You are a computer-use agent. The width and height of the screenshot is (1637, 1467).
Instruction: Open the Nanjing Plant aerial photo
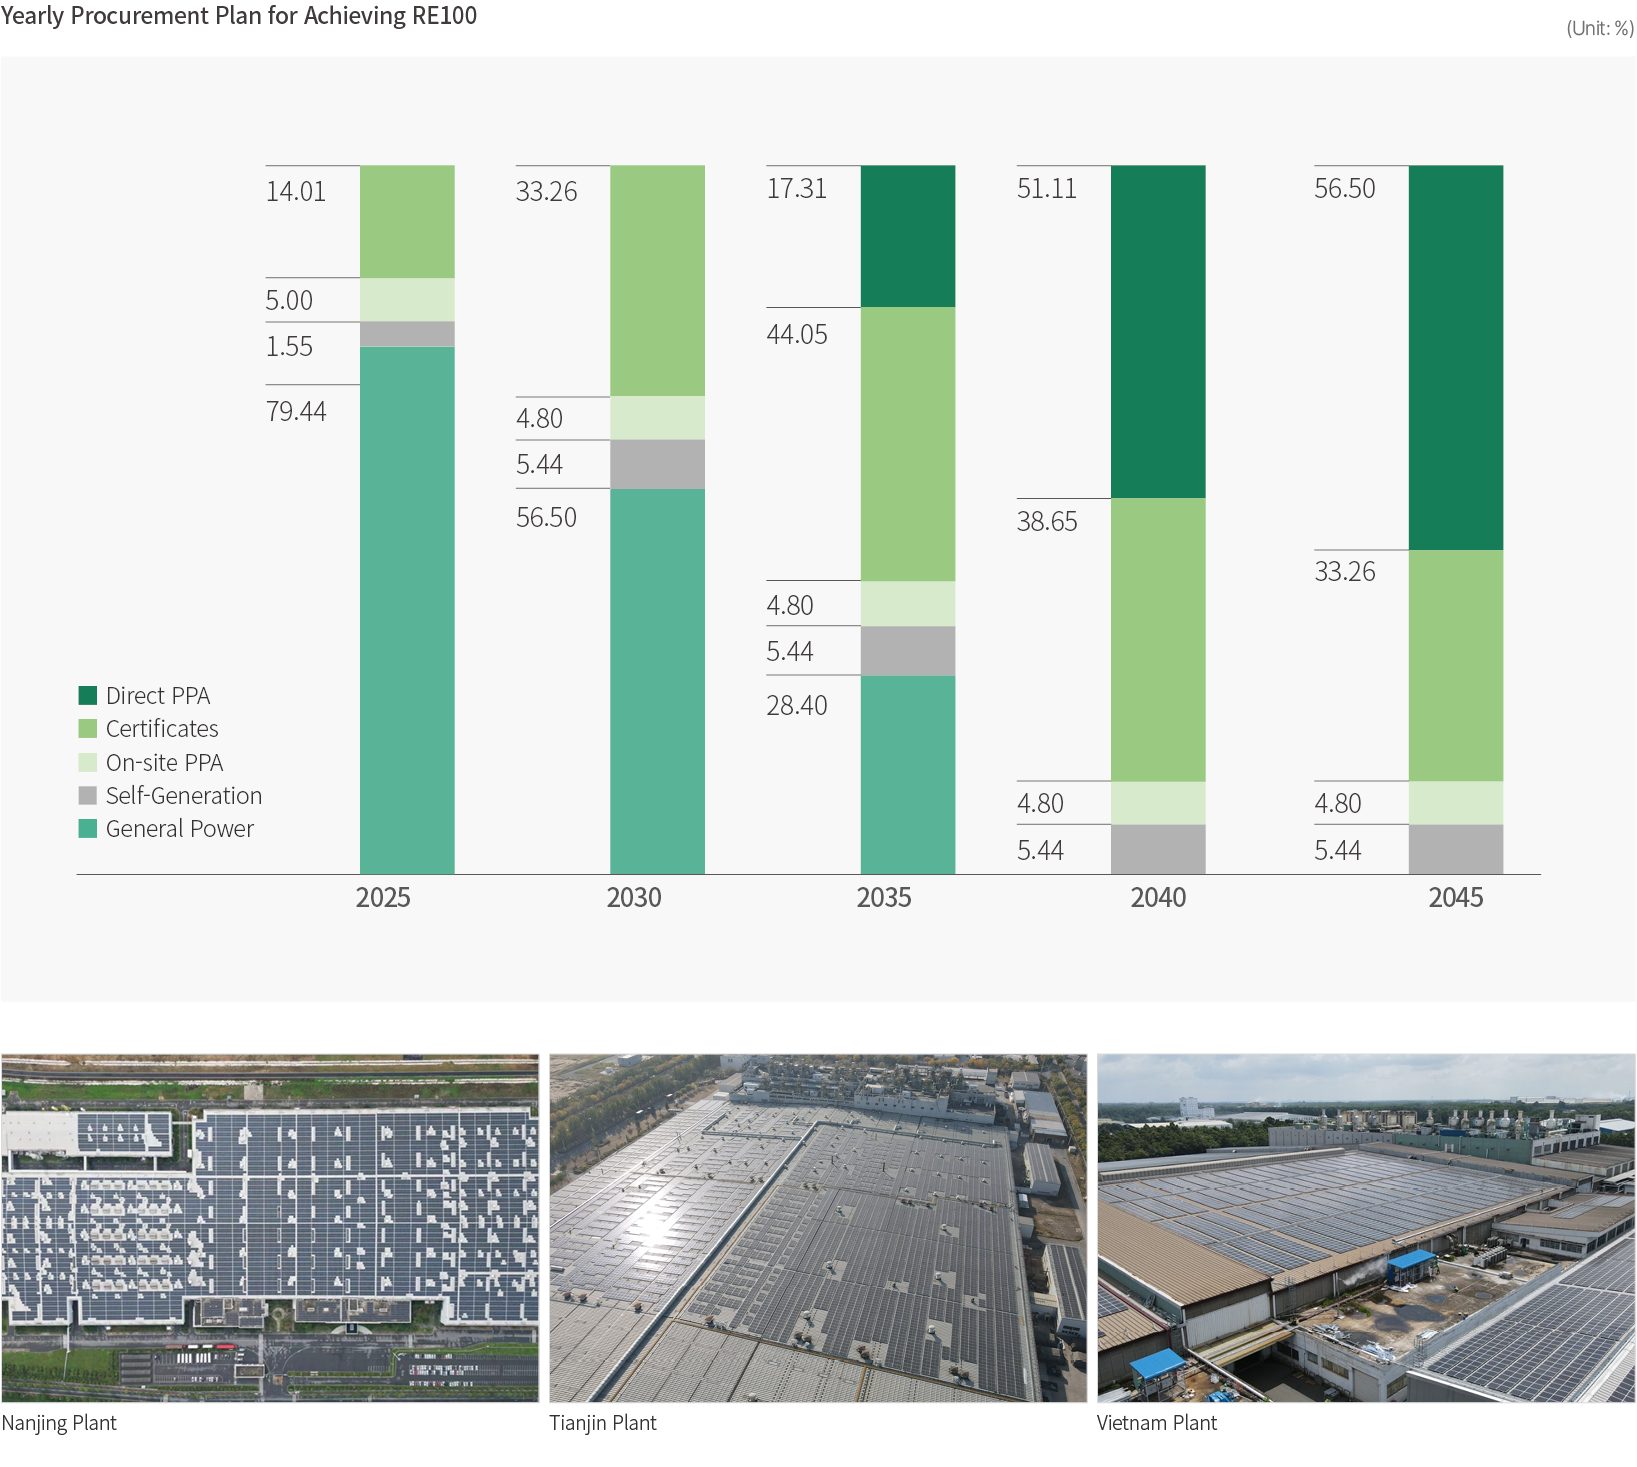point(270,1228)
